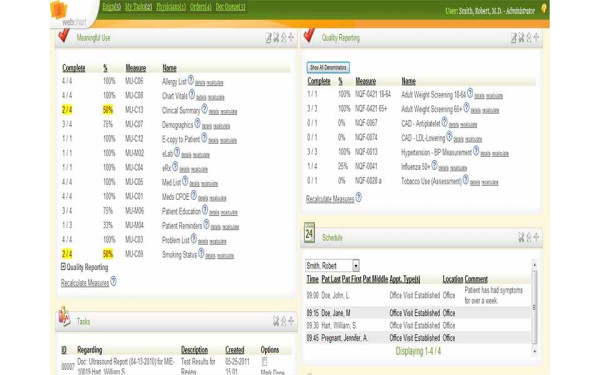Click the remove icon in Quality Reporting header
Viewport: 600px width, 375px height.
(x=521, y=38)
